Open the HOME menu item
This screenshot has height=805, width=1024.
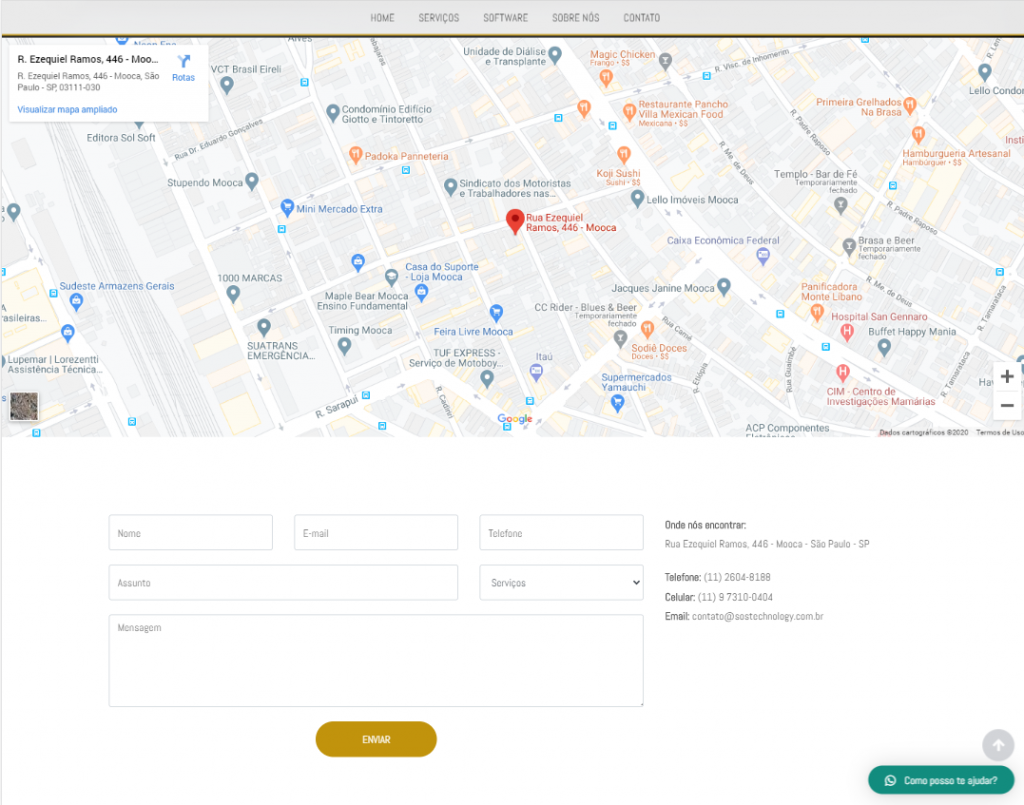[382, 18]
